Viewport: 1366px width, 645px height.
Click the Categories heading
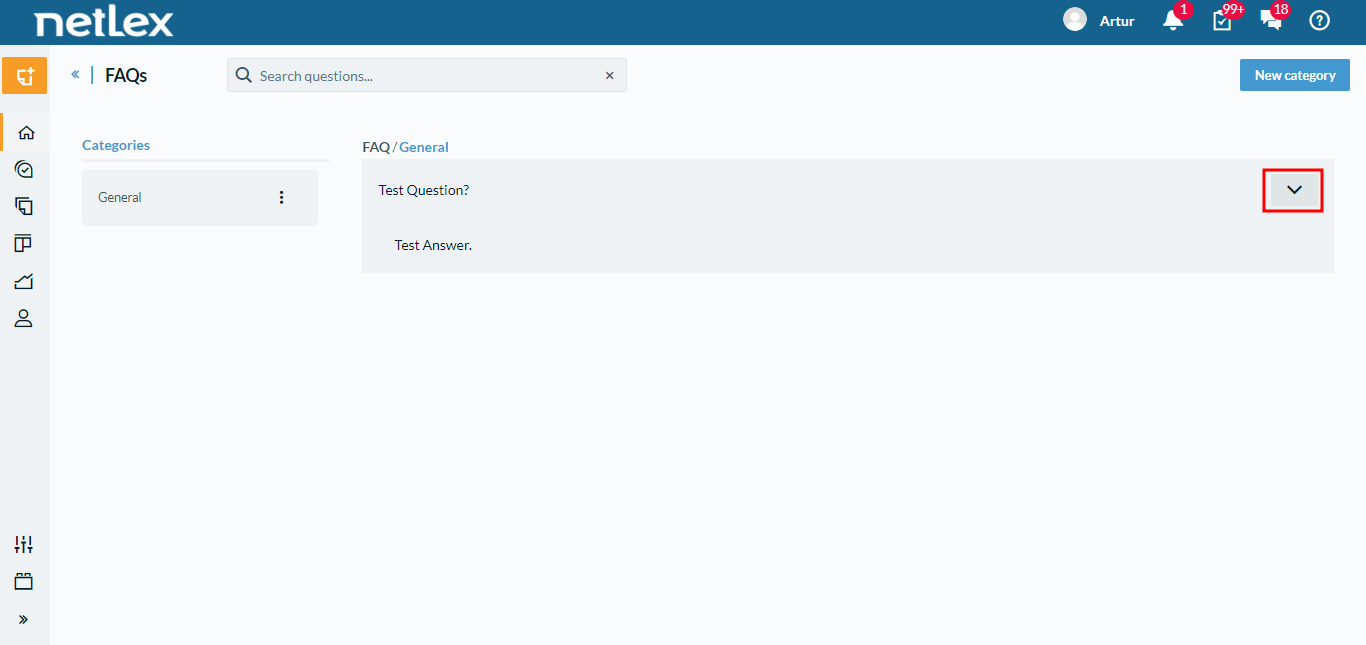[x=116, y=145]
